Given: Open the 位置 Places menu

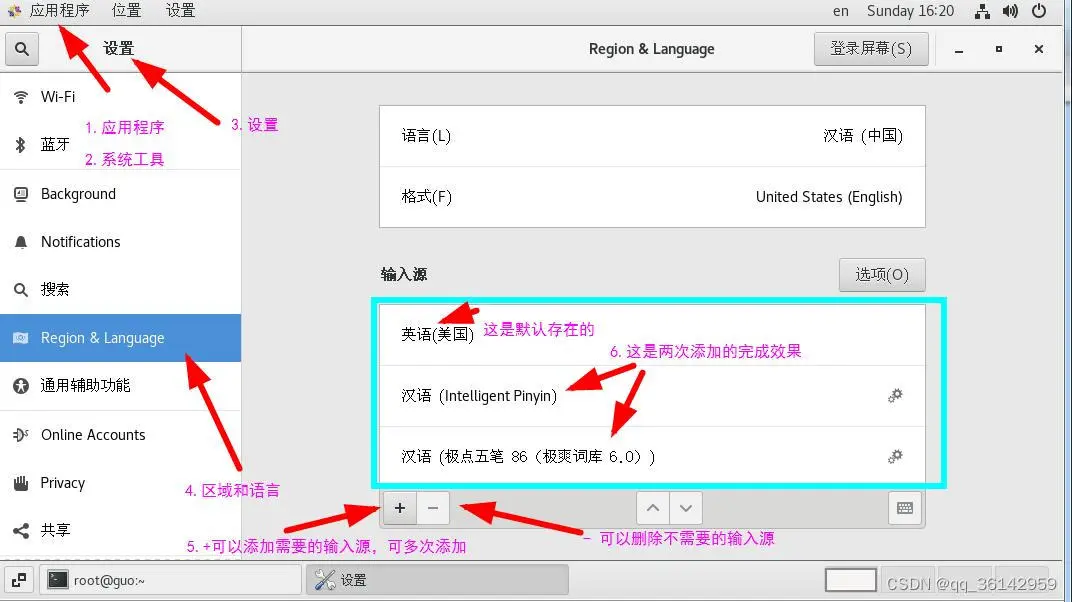Looking at the screenshot, I should click(126, 11).
